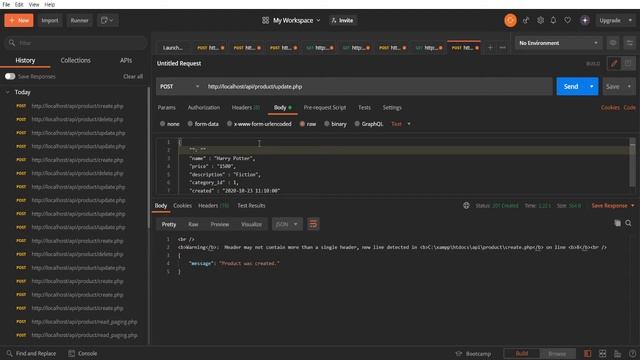Click the pencil edit icon beside BUILD
This screenshot has width=640, height=360.
pos(614,63)
